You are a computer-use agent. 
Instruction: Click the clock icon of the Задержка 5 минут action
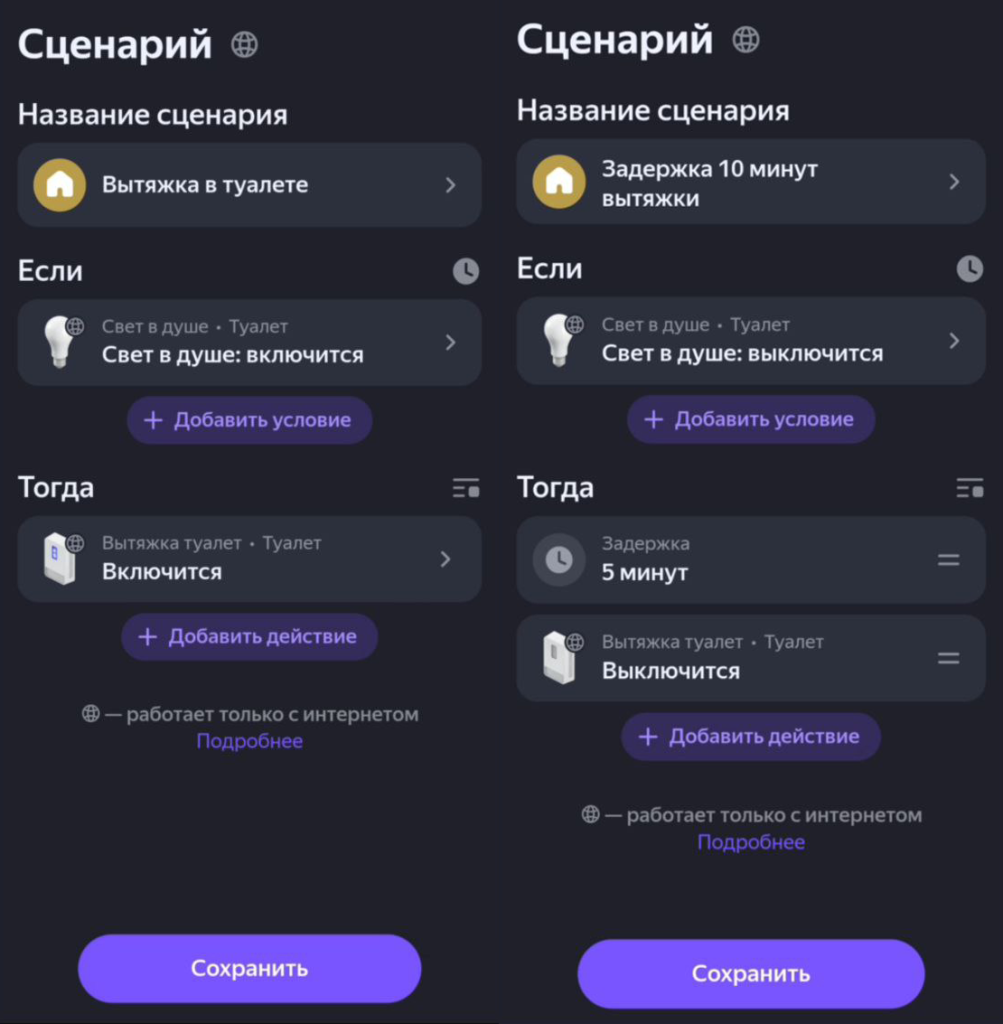click(x=561, y=559)
